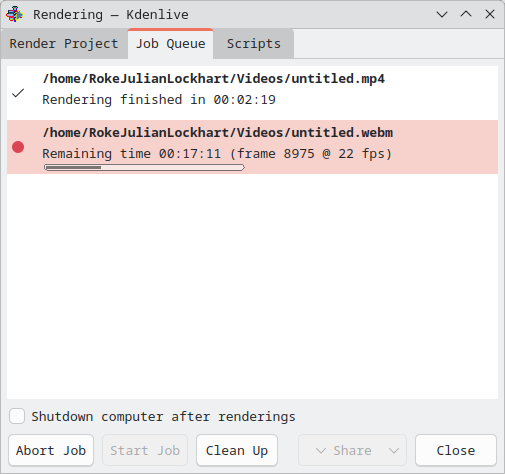Click the webm render progress bar
Viewport: 505px width, 474px height.
144,167
